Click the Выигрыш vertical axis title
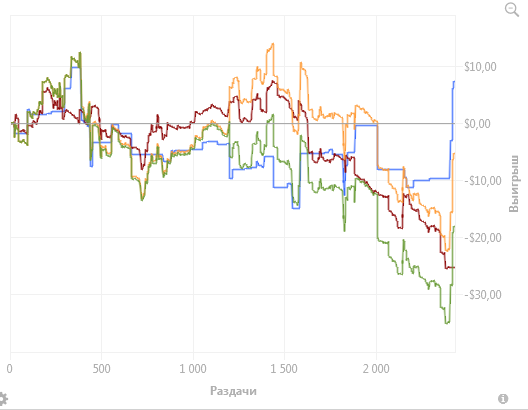Screen dimensions: 528x410 [514, 183]
